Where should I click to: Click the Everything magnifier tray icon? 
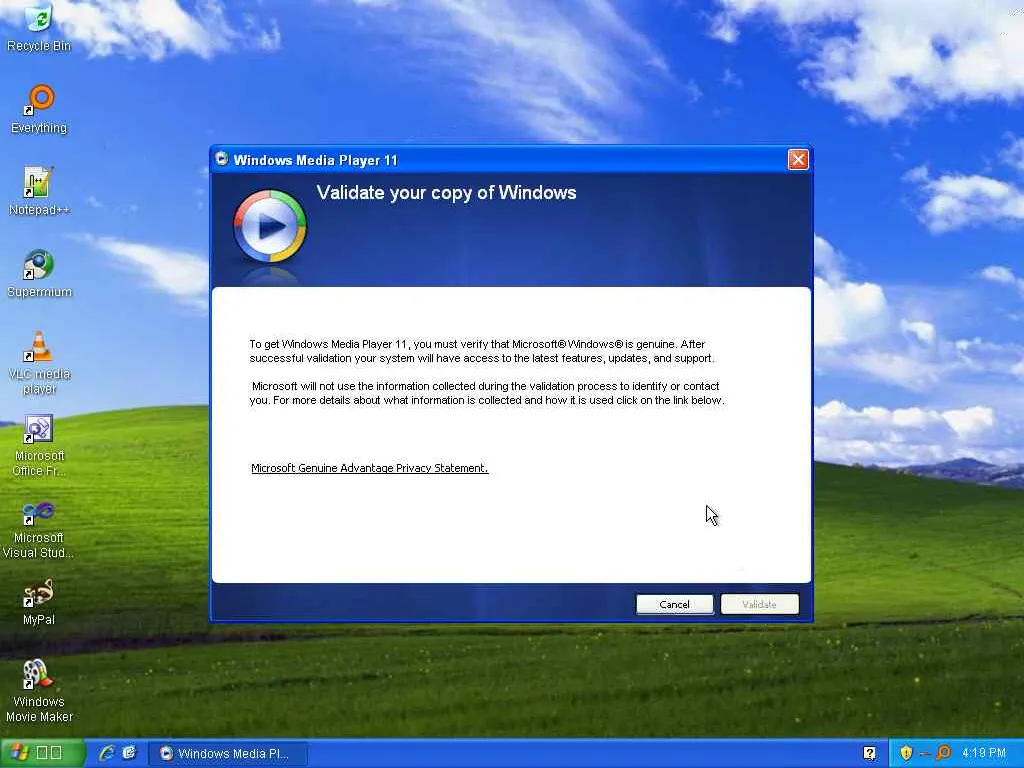point(943,753)
